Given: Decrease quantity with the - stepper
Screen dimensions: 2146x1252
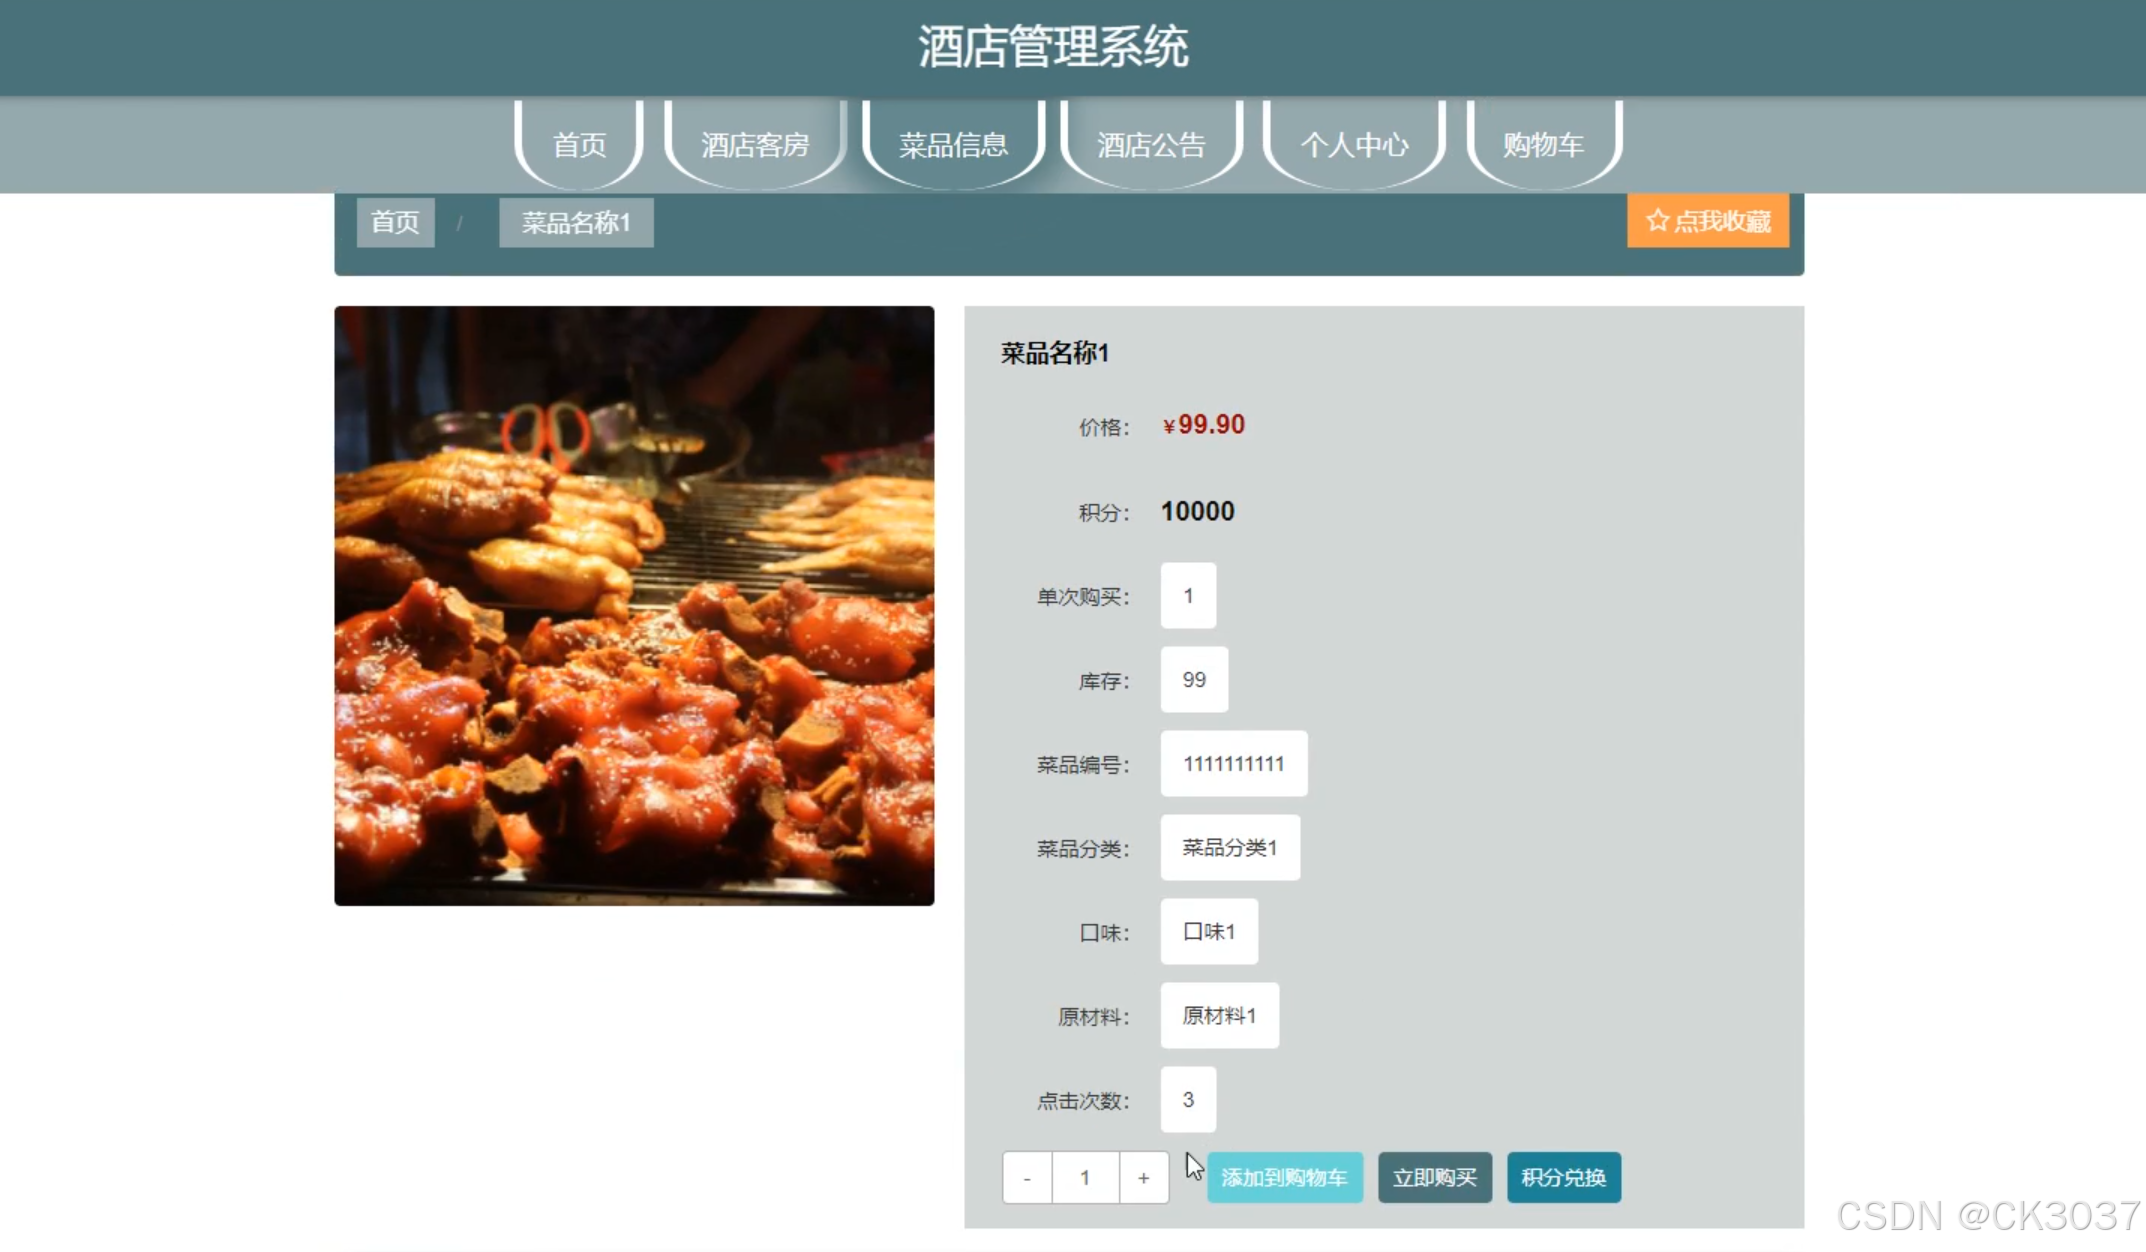Looking at the screenshot, I should 1026,1177.
